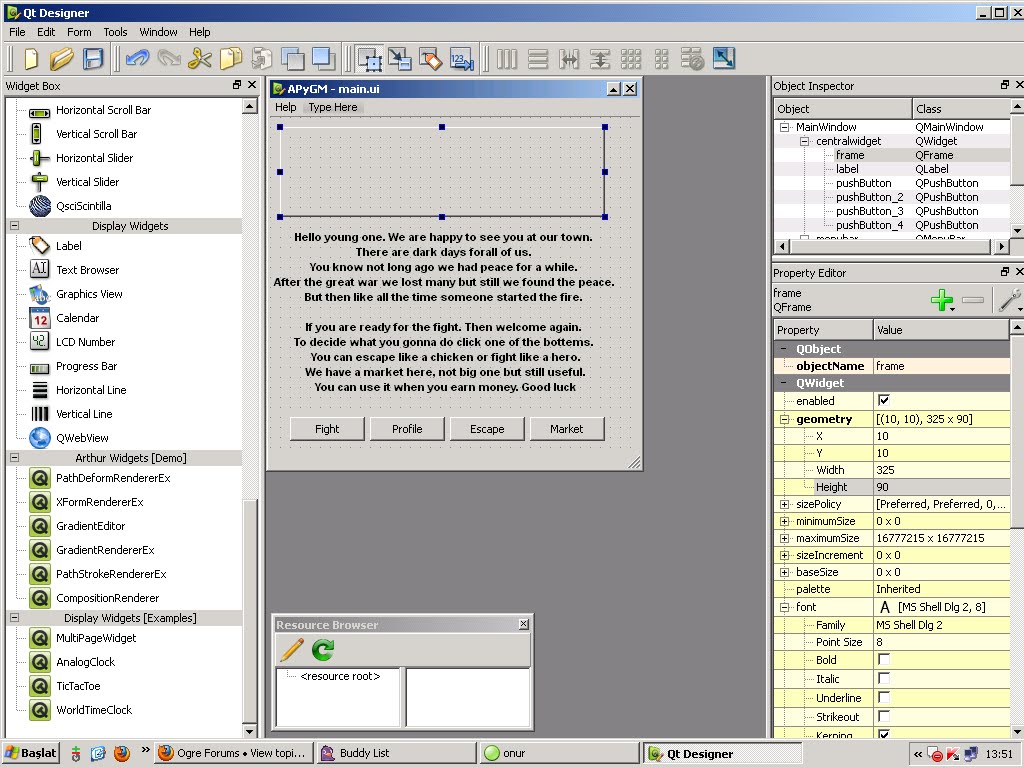Click the Cut scissors icon
Image resolution: width=1024 pixels, height=768 pixels.
(x=199, y=59)
